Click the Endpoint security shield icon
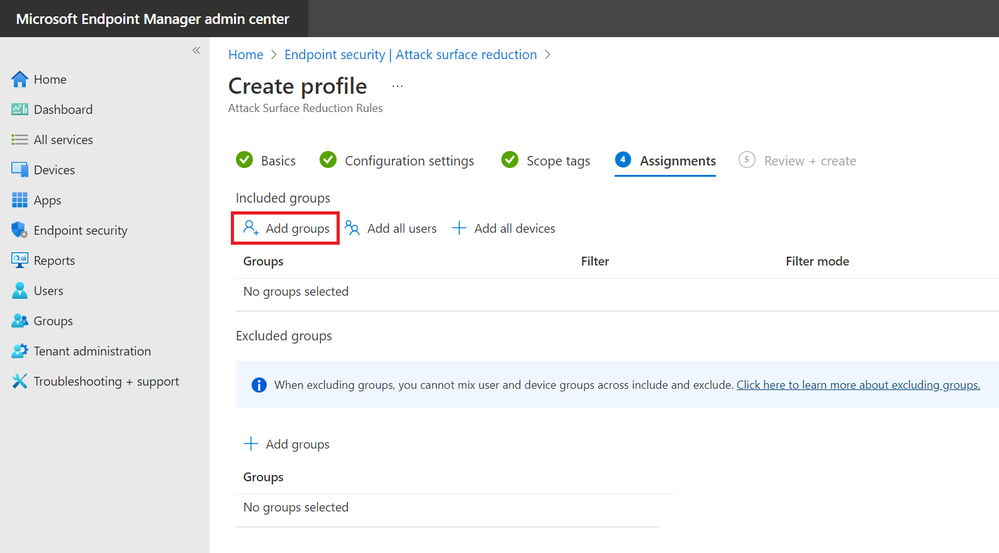This screenshot has width=999, height=553. (x=20, y=230)
